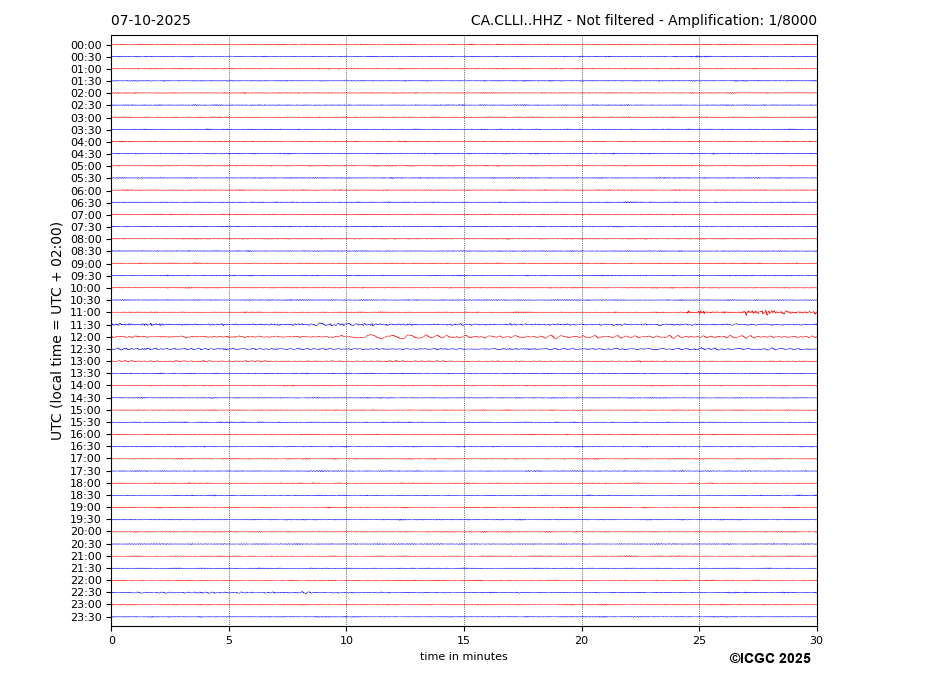Click the 'time in minutes' axis label

pos(463,657)
